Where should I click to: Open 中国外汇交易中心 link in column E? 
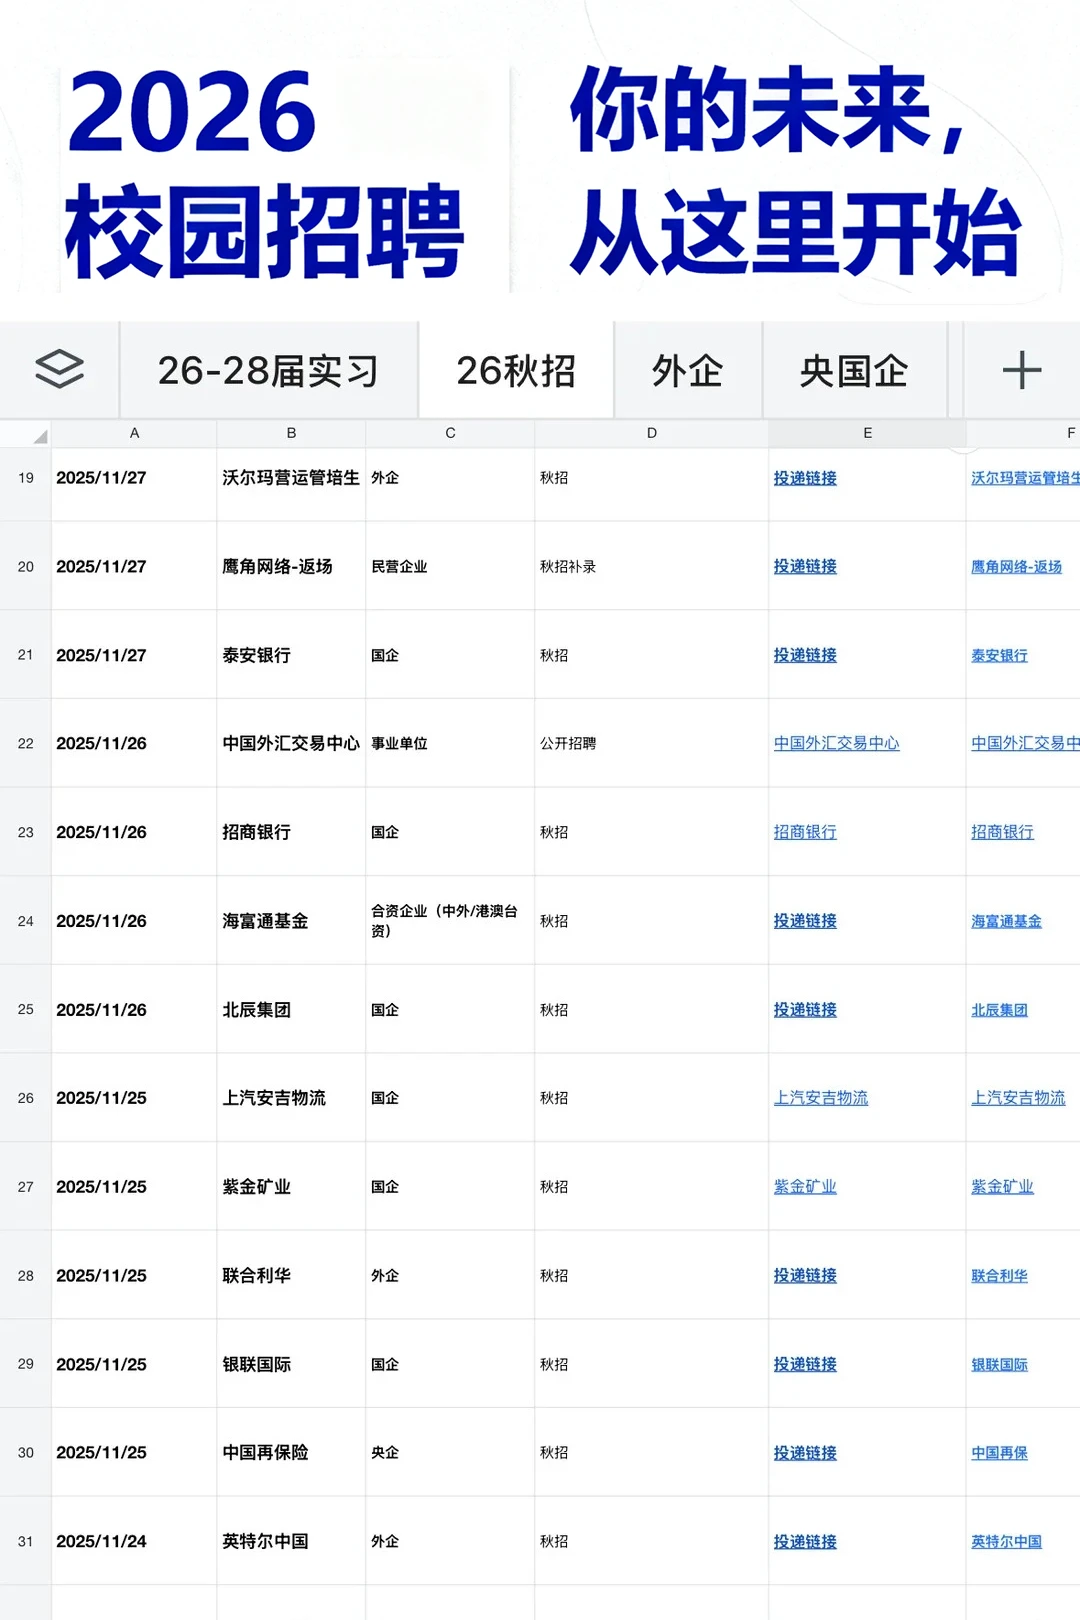(x=836, y=743)
